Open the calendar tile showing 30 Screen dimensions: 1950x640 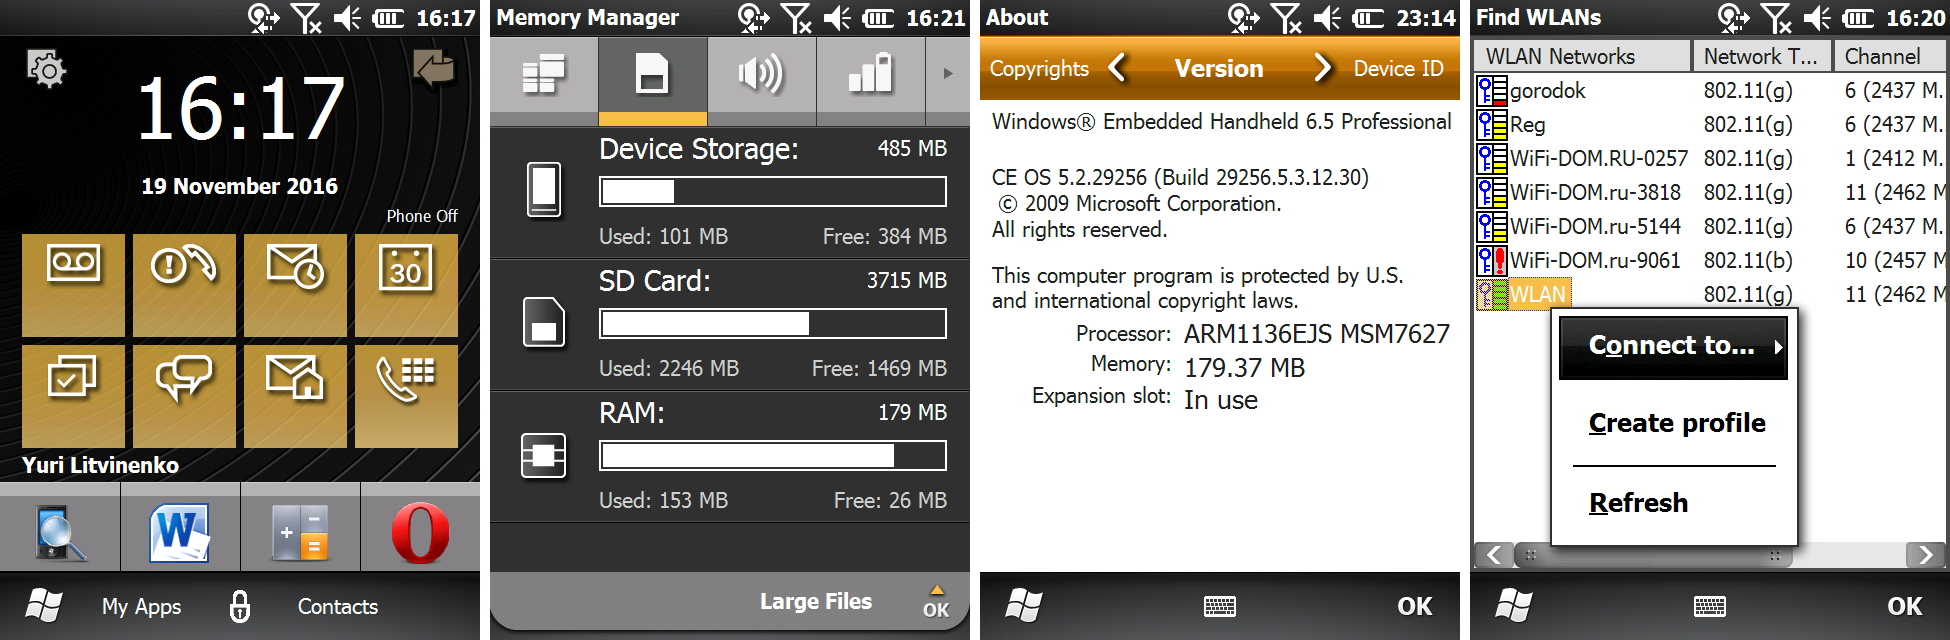406,284
